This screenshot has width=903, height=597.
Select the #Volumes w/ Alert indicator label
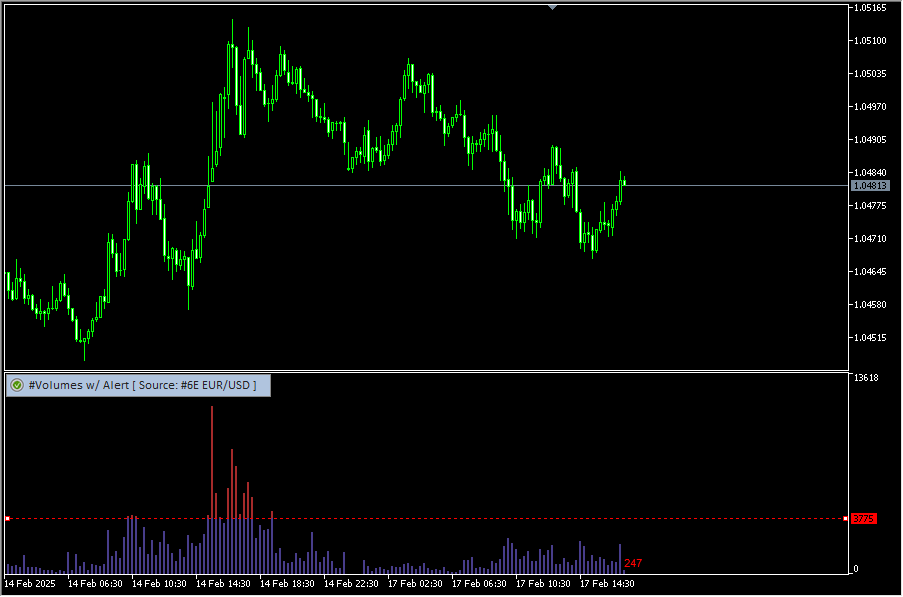click(138, 385)
